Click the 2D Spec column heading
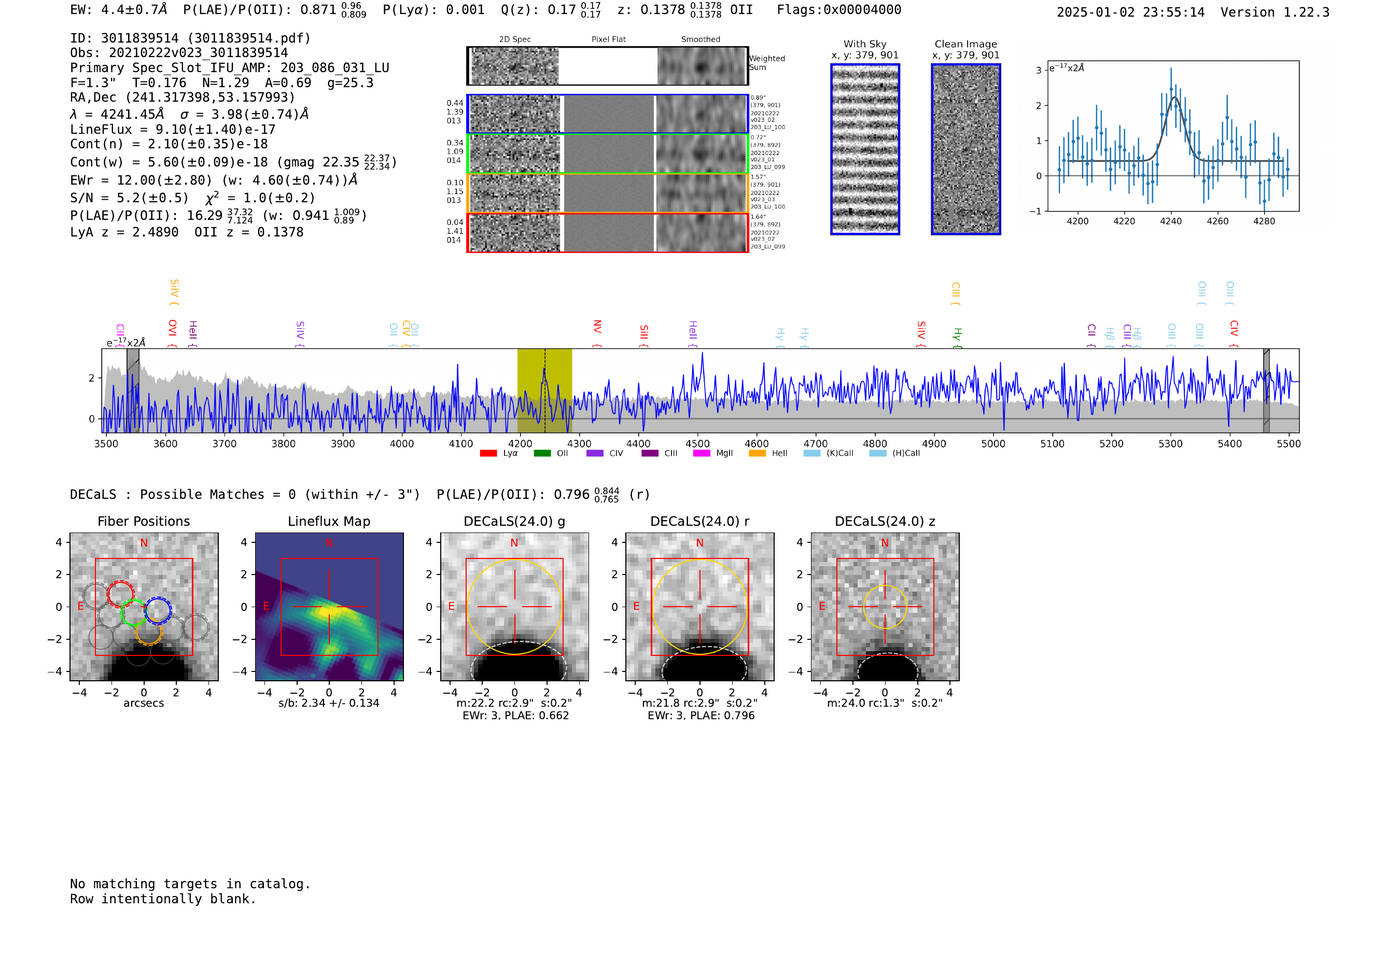The height and width of the screenshot is (953, 1400). (x=515, y=40)
